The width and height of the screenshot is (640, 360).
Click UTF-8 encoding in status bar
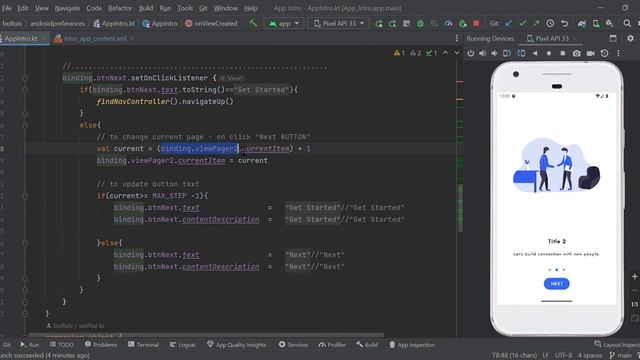[x=564, y=356]
